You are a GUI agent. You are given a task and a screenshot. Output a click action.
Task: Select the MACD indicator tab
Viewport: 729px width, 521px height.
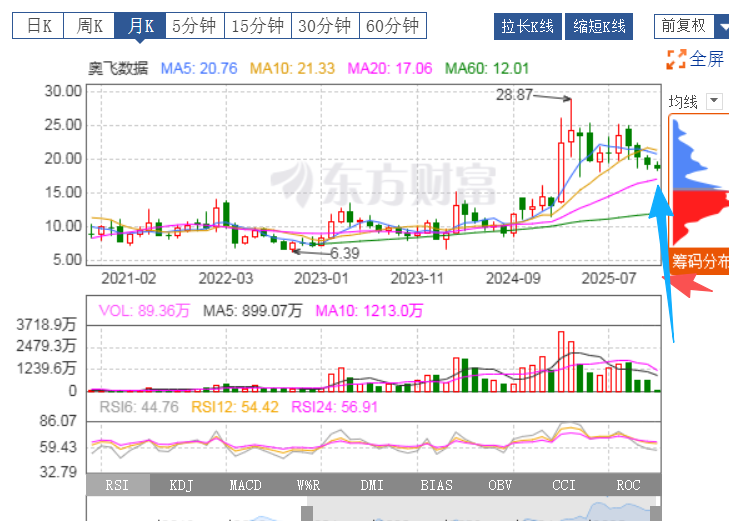tap(245, 485)
